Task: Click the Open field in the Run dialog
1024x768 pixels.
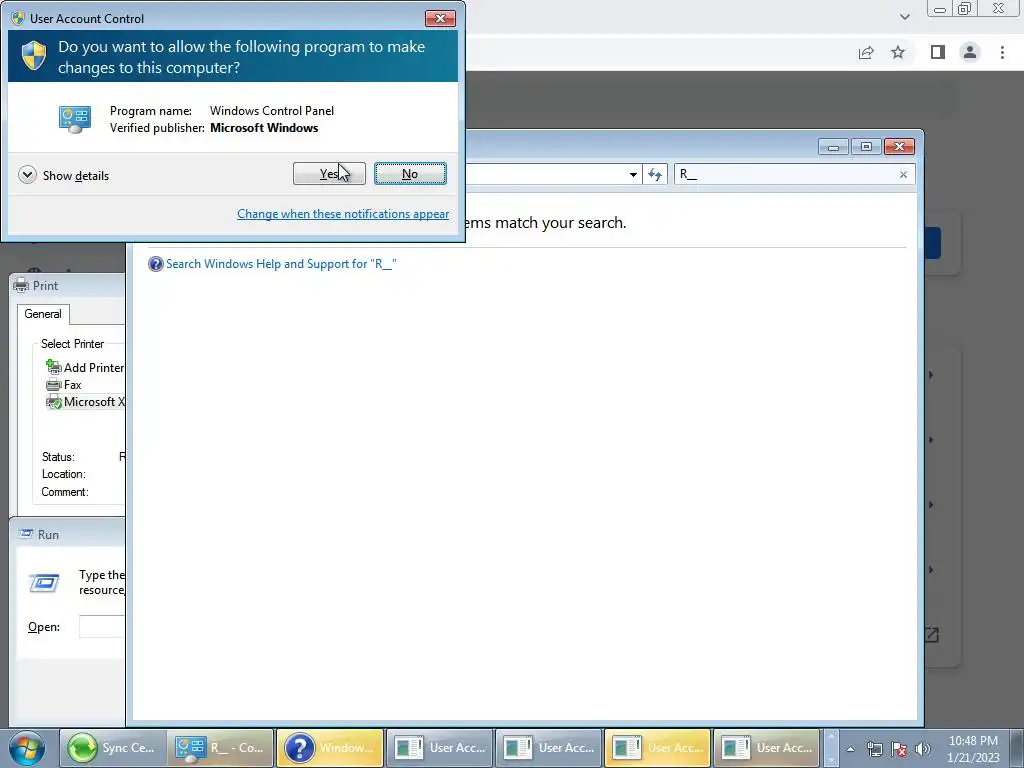Action: coord(102,627)
